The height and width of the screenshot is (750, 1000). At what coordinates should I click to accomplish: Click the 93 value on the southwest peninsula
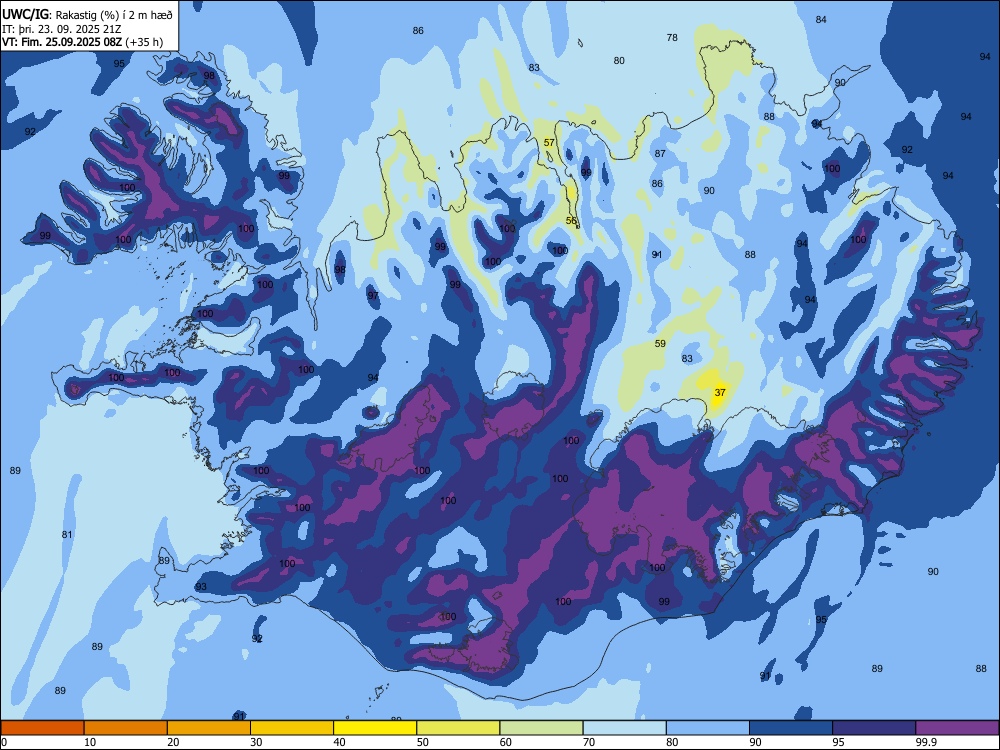coord(201,587)
